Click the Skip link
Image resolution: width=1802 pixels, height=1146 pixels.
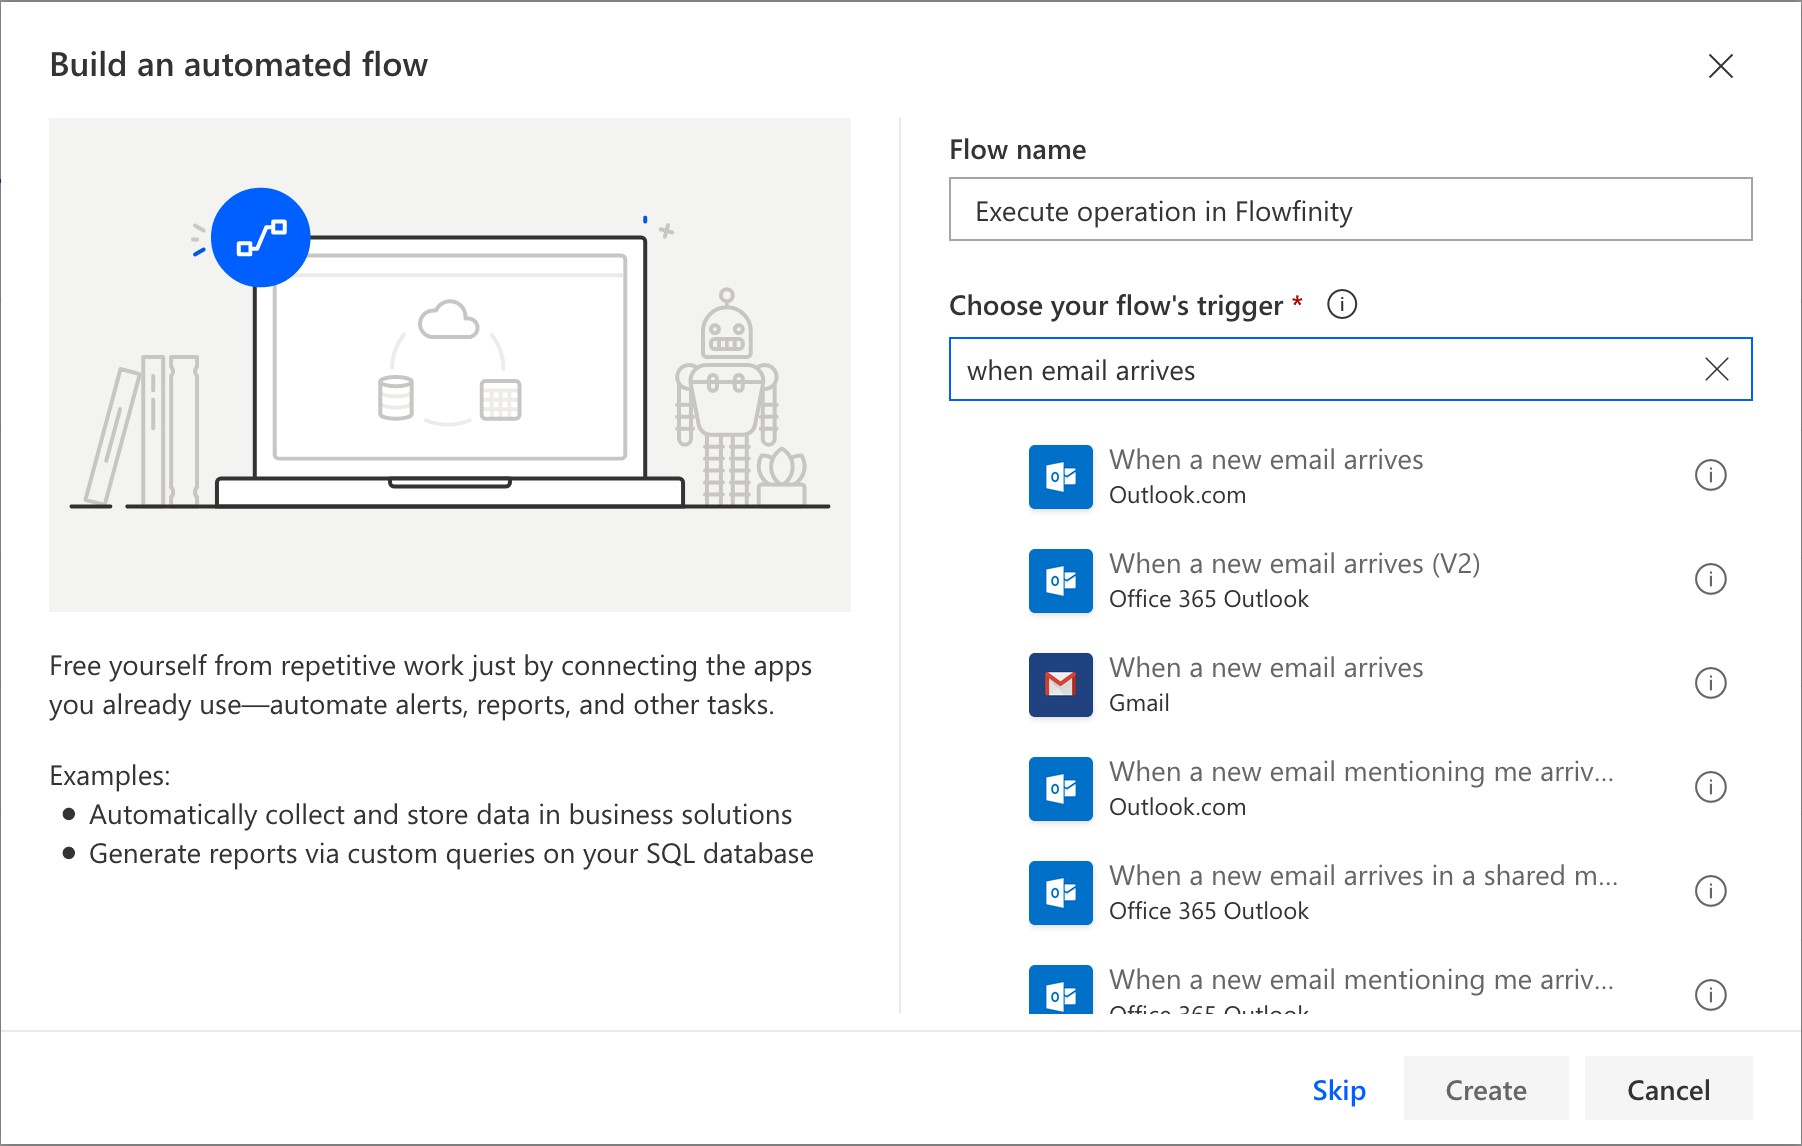click(1338, 1090)
